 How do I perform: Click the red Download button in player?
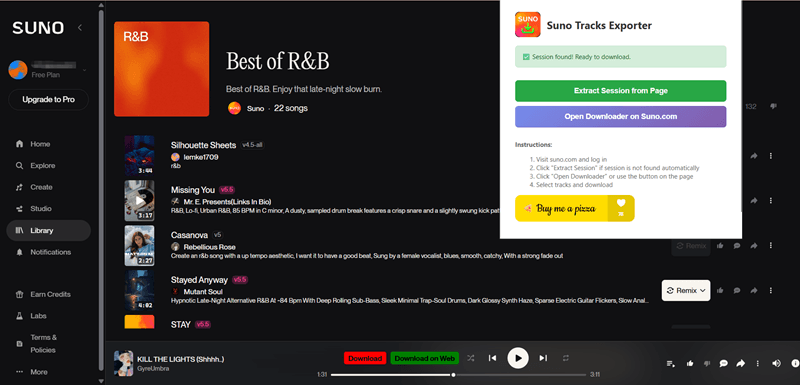coord(365,358)
